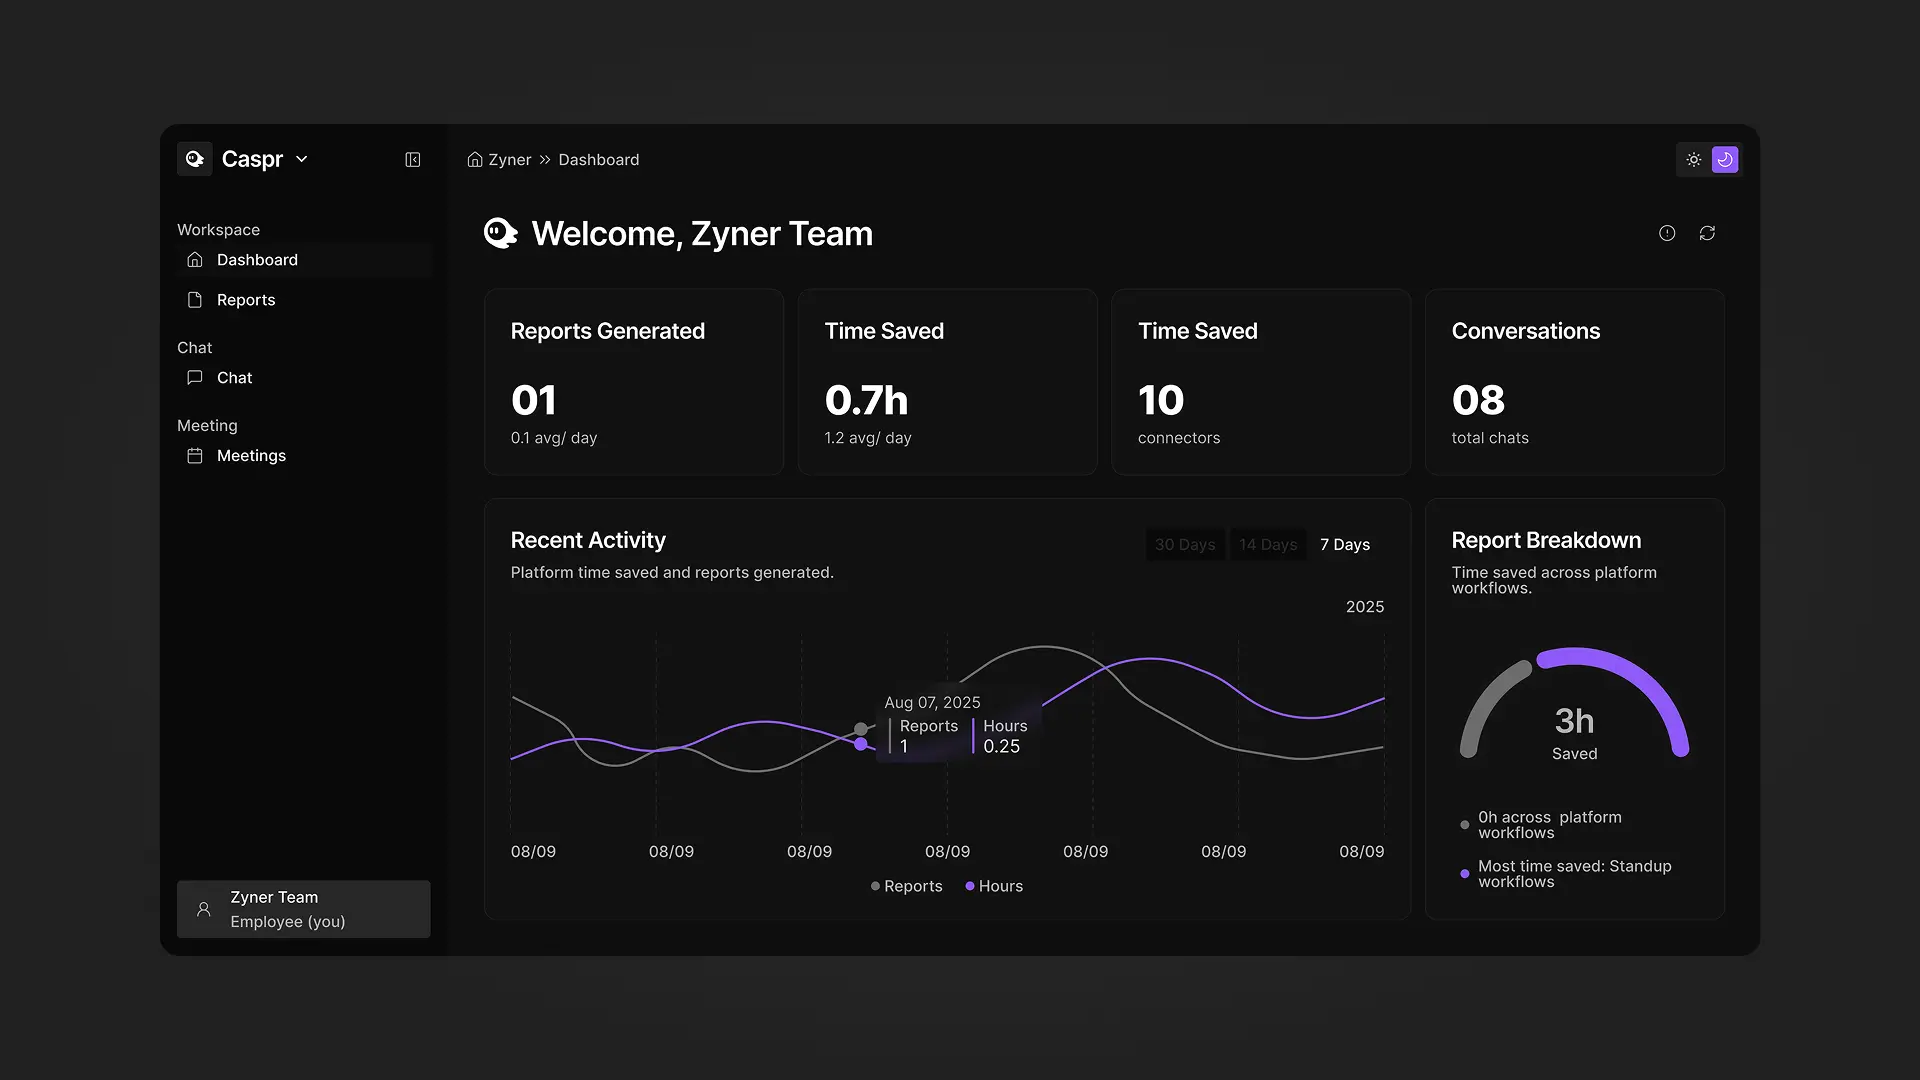Select the 30 Days tab
The image size is (1920, 1080).
[1185, 545]
